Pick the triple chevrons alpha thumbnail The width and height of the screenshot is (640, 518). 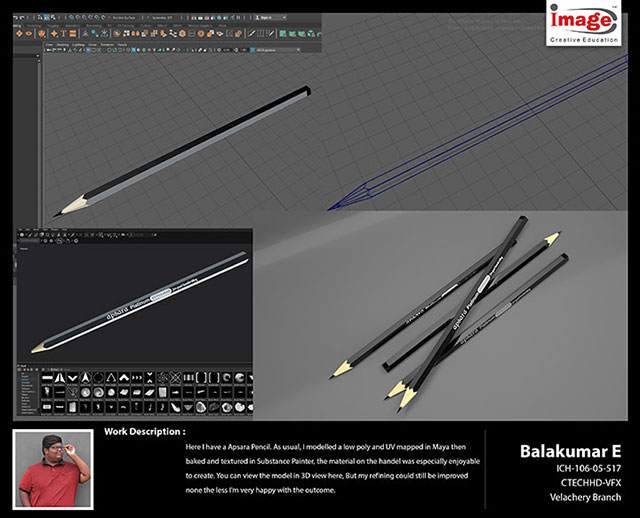tap(137, 378)
